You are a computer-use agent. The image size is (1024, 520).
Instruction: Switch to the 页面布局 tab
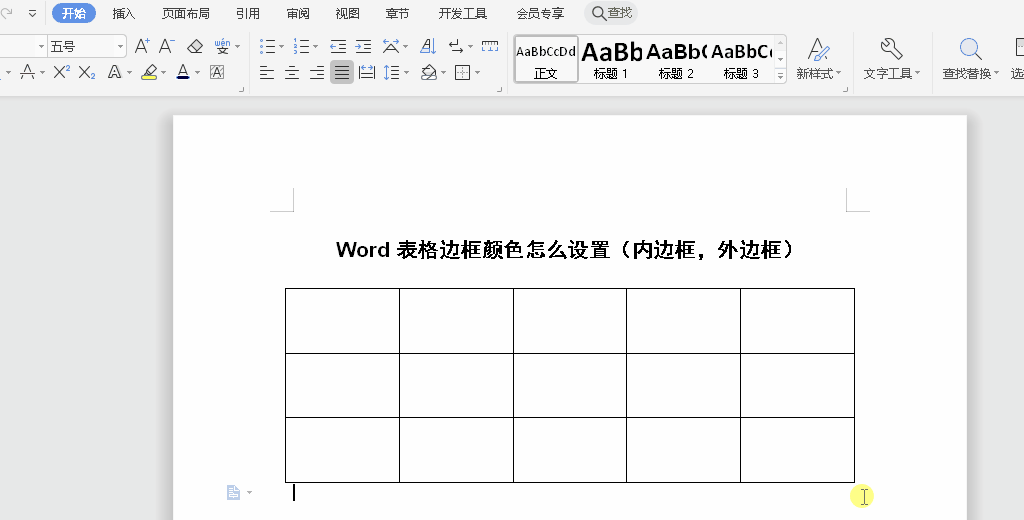tap(186, 13)
